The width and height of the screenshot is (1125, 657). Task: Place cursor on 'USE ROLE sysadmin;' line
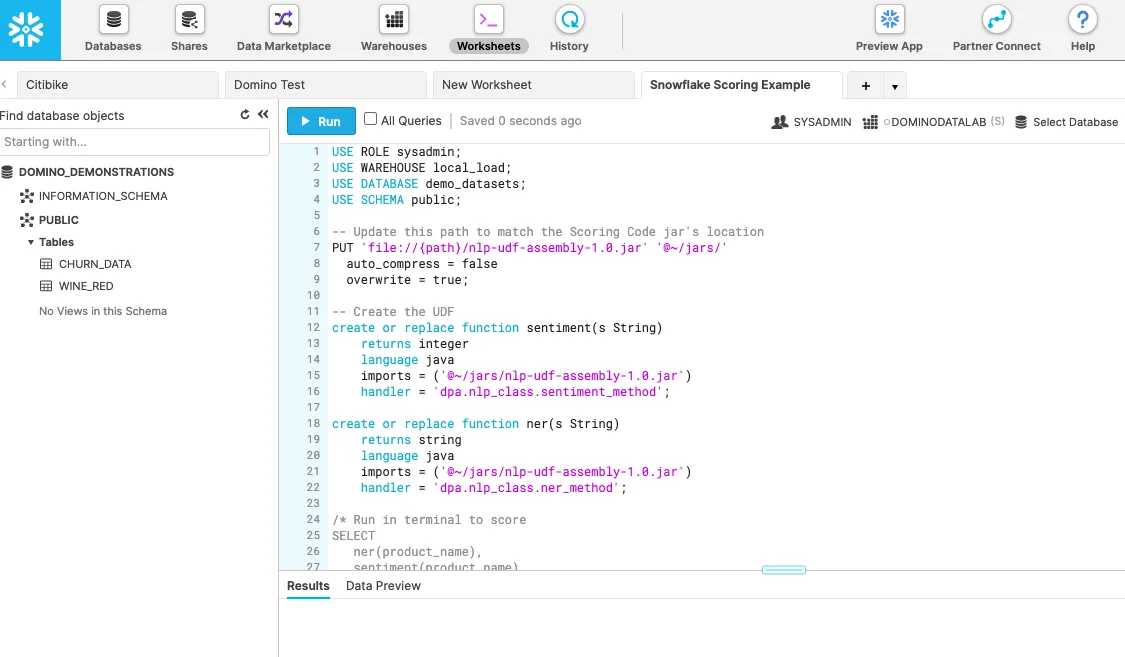[396, 152]
